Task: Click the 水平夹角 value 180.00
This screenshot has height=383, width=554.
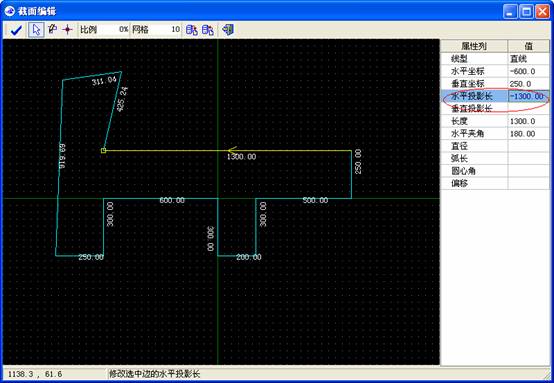Action: tap(529, 134)
